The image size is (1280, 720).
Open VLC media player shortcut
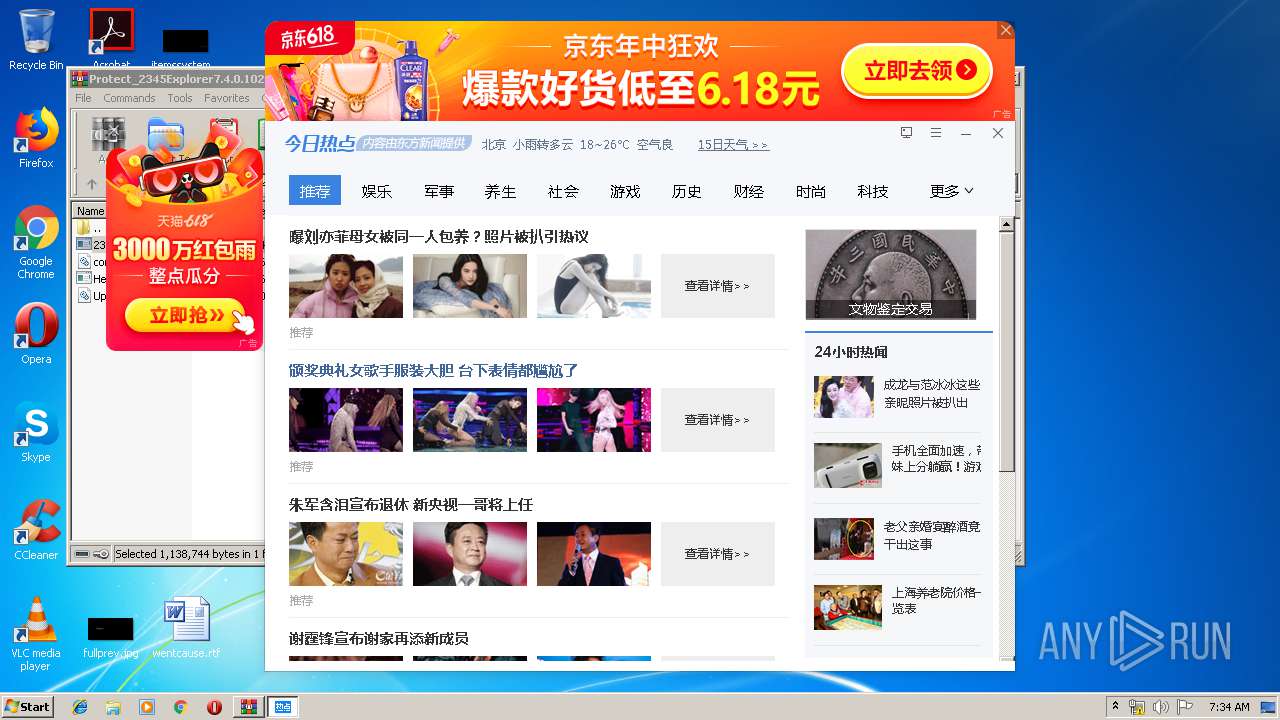click(x=36, y=634)
